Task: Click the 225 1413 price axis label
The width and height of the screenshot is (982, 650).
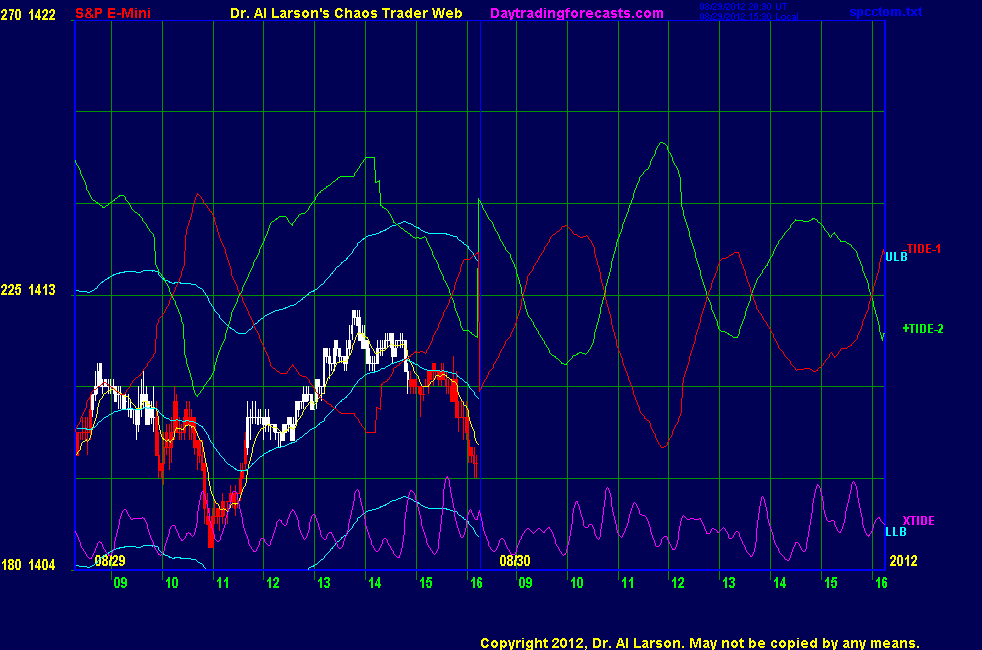Action: click(x=28, y=290)
